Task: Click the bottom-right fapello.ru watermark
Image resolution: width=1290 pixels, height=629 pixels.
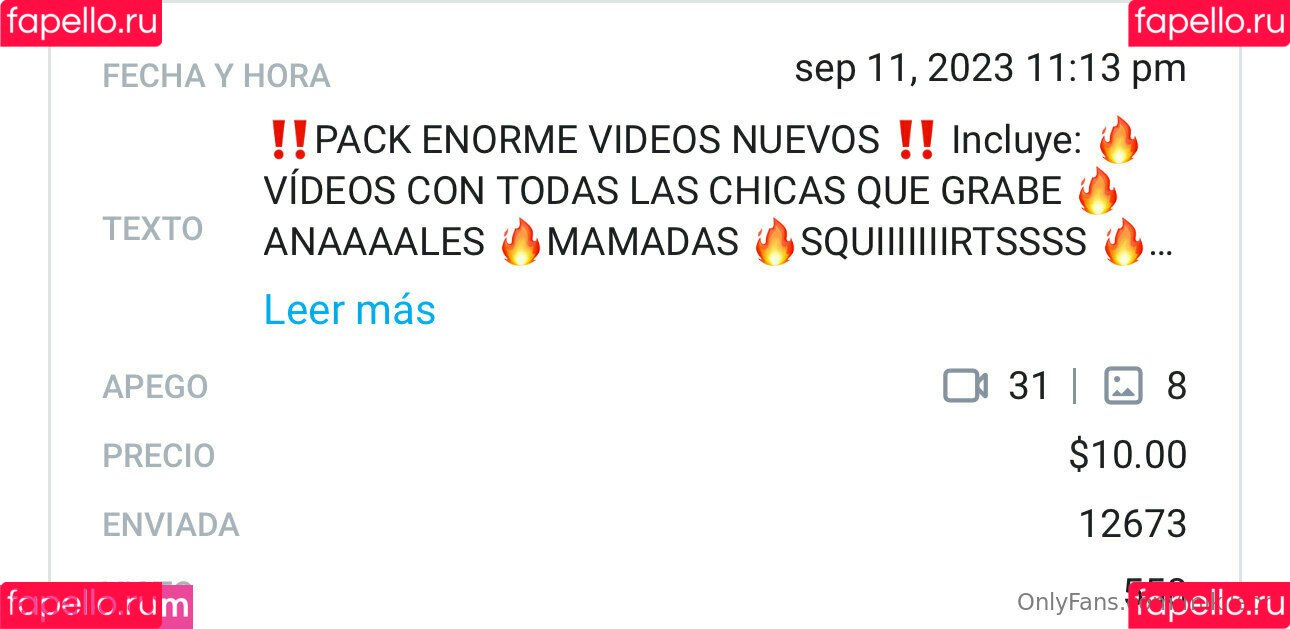Action: click(x=1209, y=605)
